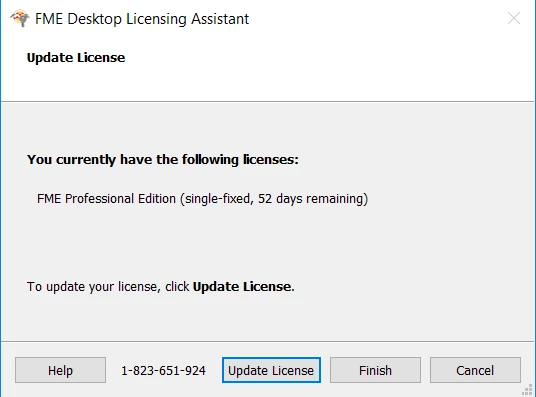The height and width of the screenshot is (397, 536).
Task: Click Finish to complete the assistant
Action: tap(375, 370)
